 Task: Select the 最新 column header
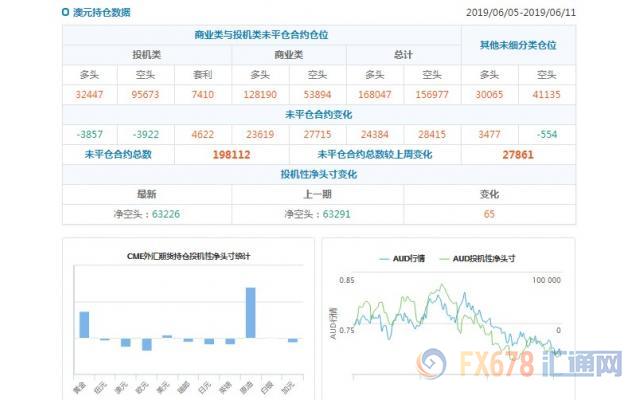coord(147,194)
